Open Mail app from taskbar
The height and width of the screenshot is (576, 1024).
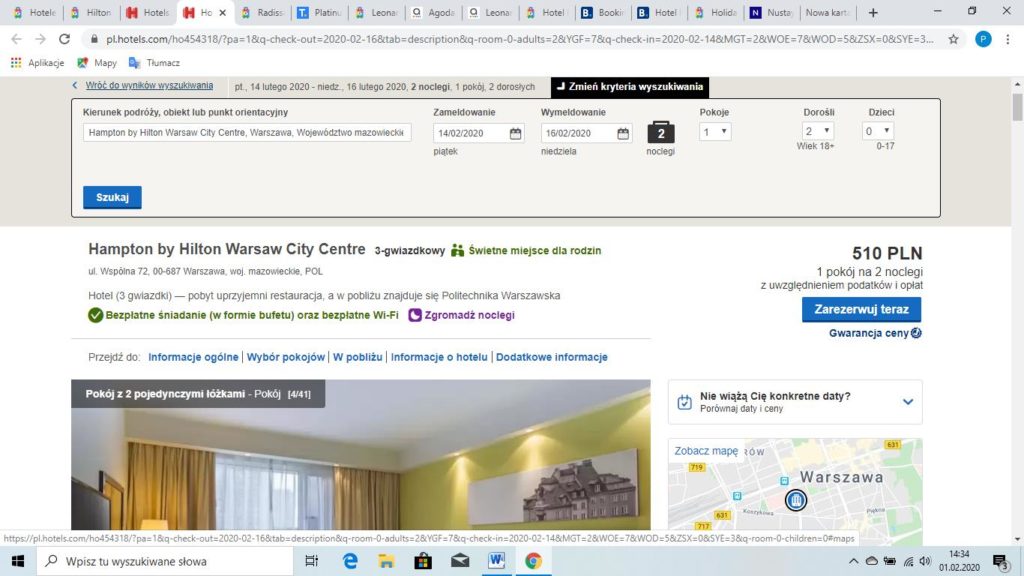click(x=460, y=561)
